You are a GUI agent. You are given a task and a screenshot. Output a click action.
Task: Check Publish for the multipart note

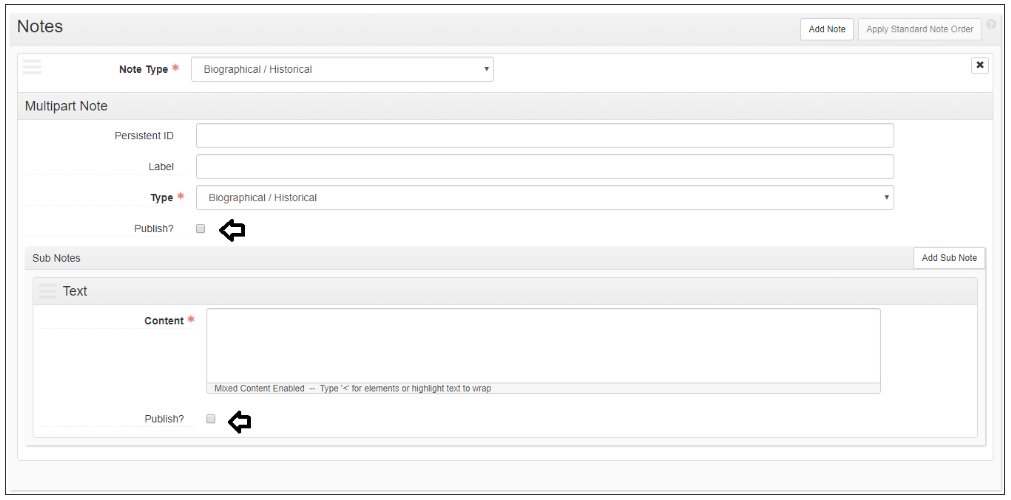[201, 228]
